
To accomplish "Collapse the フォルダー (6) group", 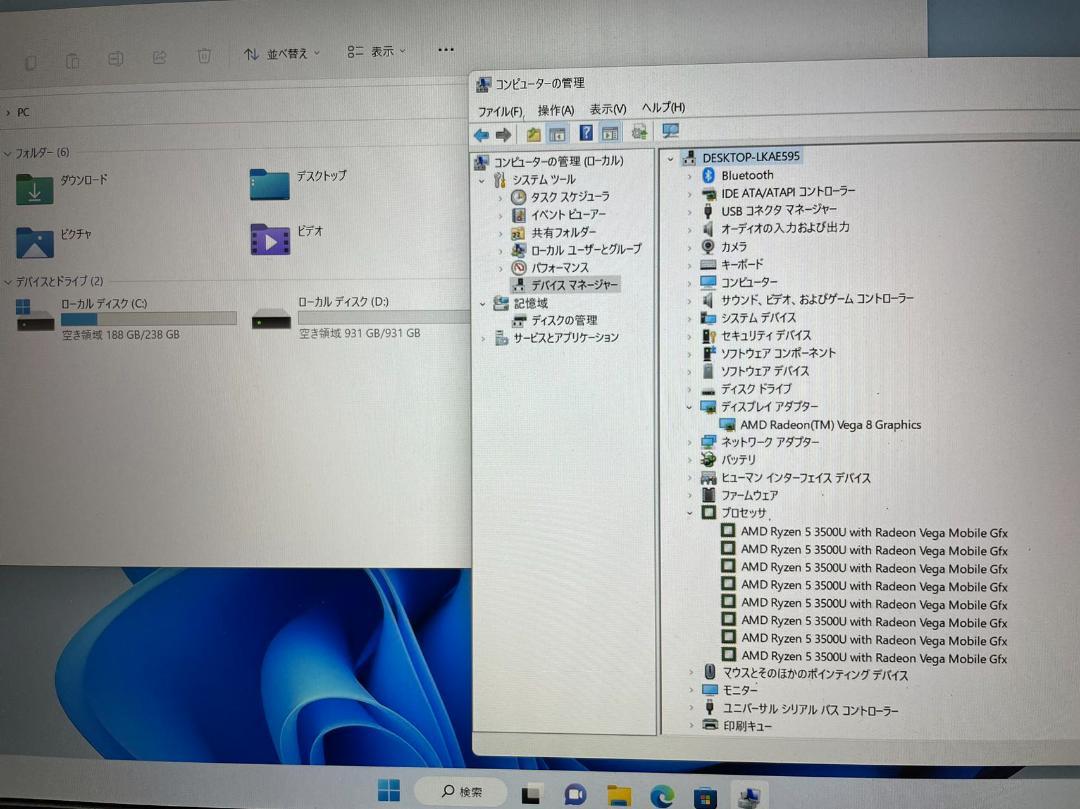I will [8, 154].
